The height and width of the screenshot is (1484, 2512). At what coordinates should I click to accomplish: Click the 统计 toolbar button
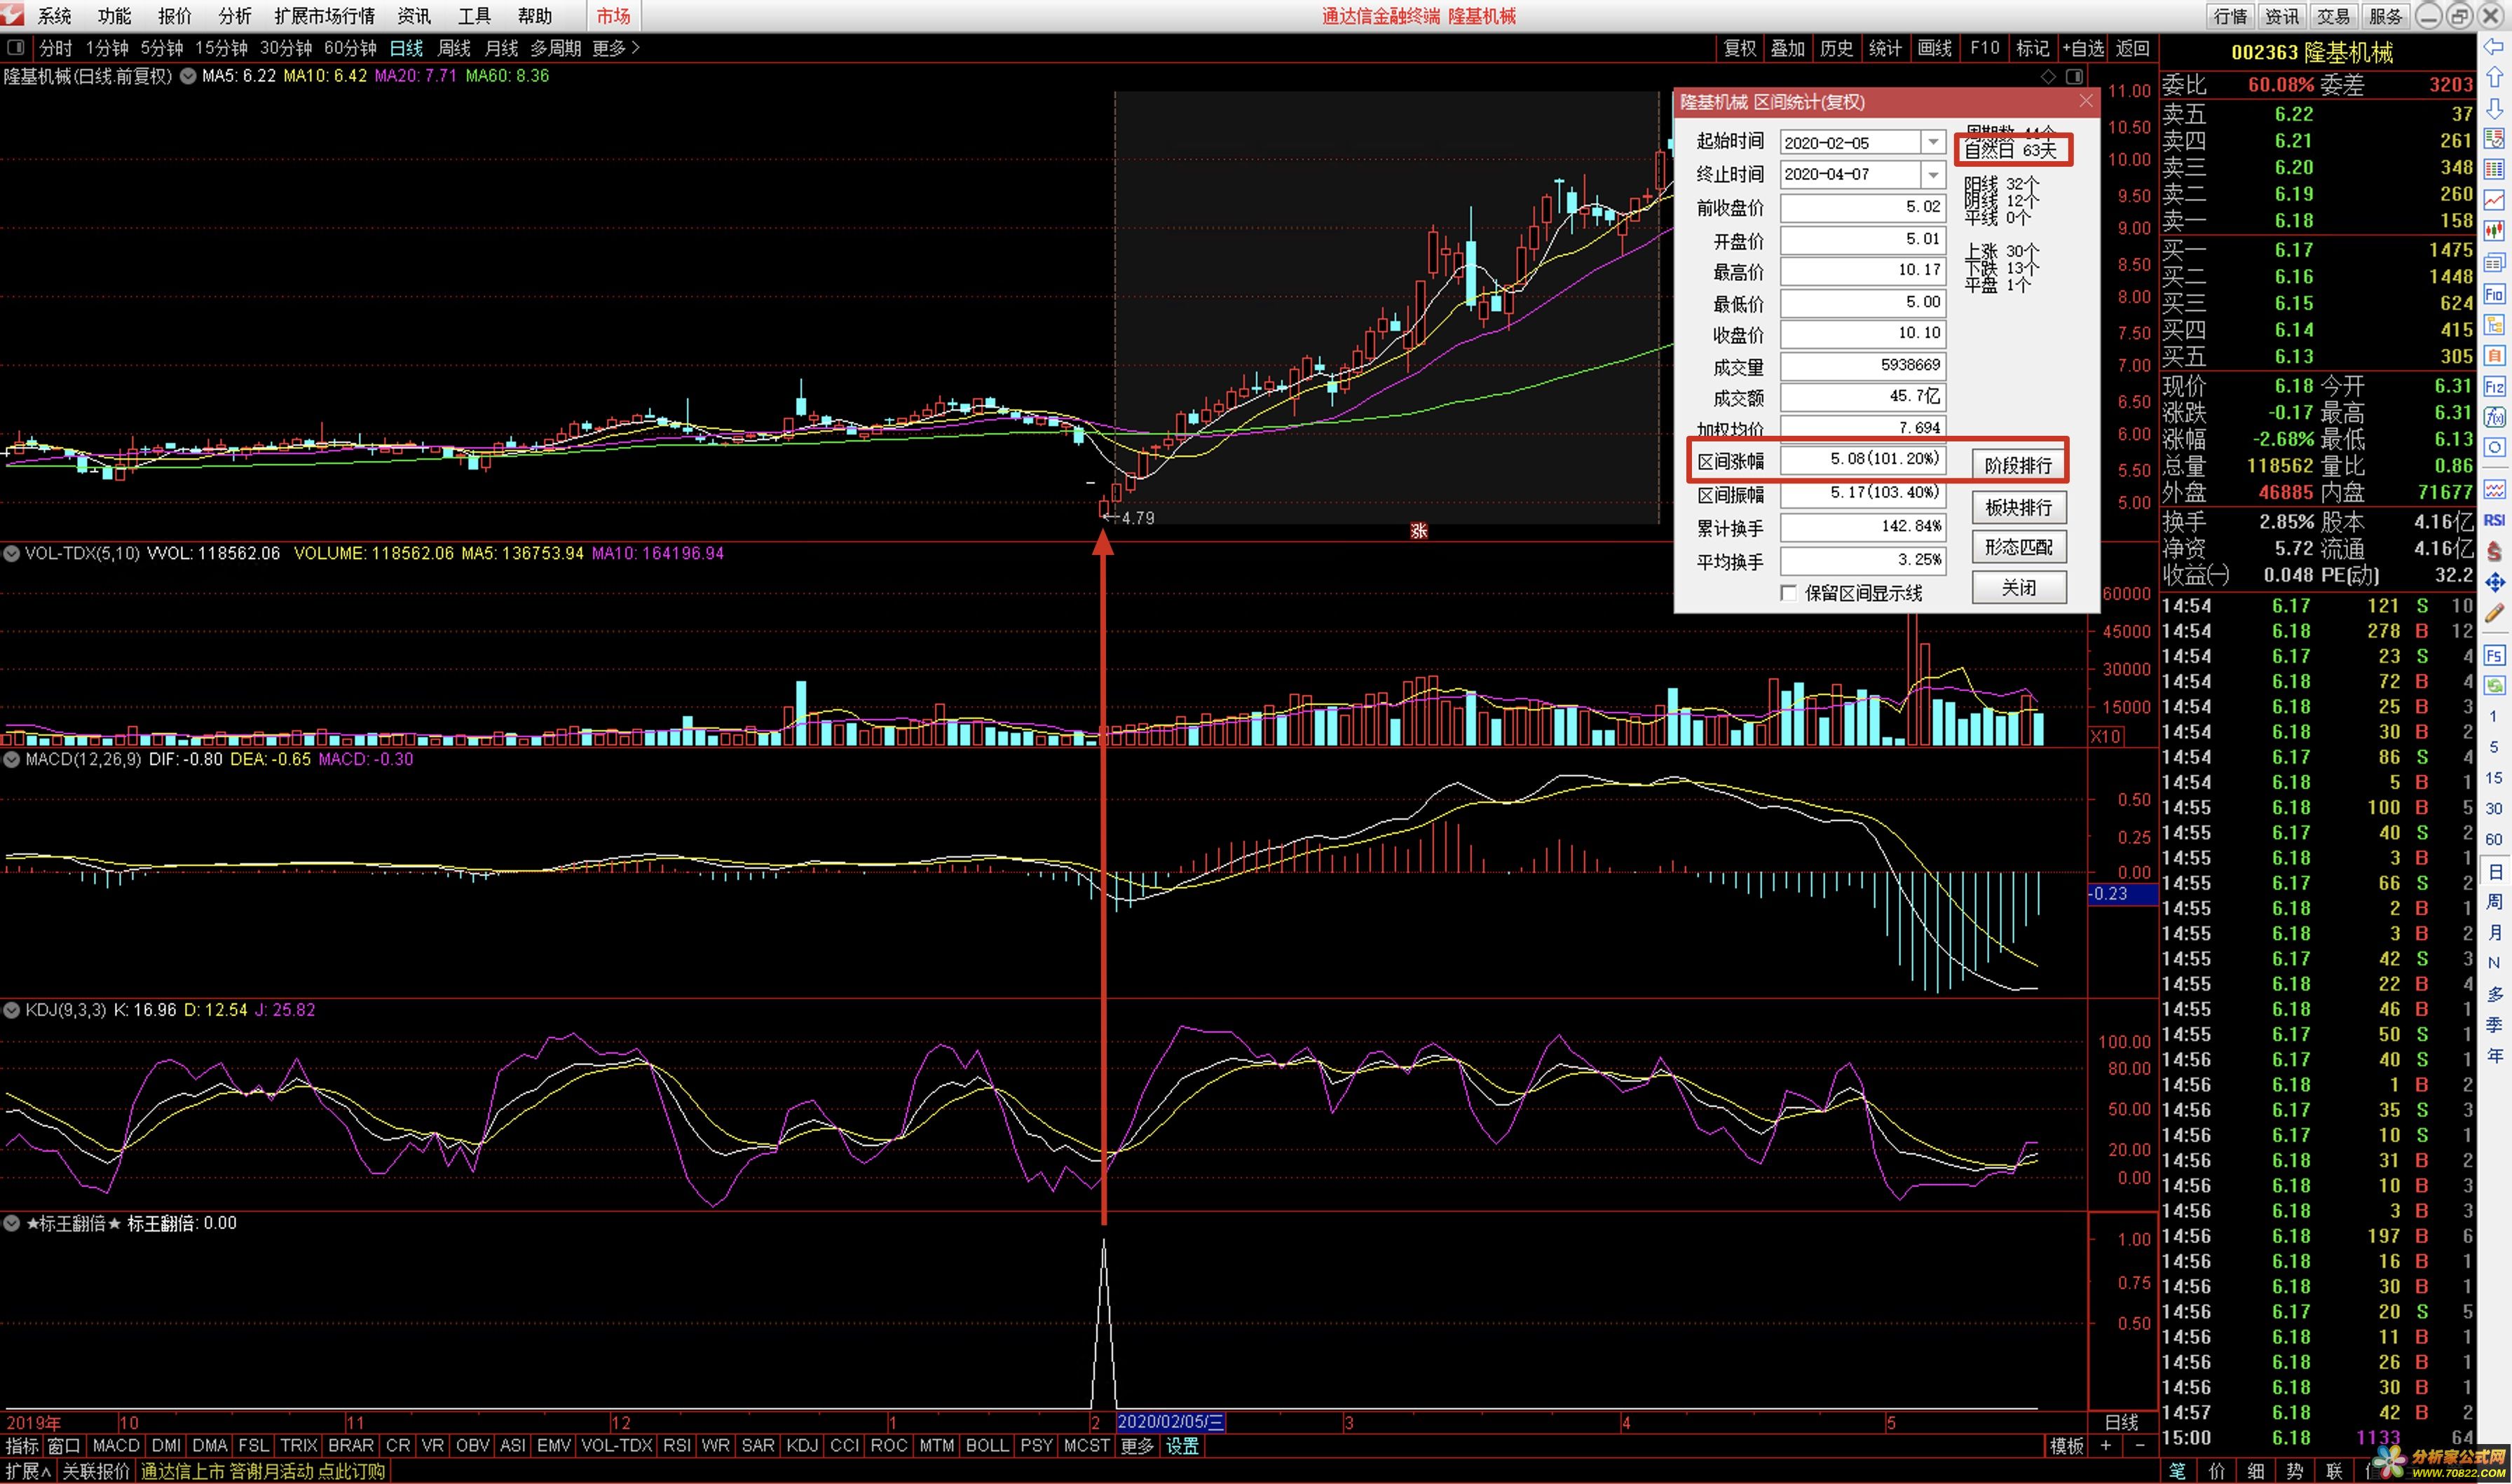[1885, 48]
